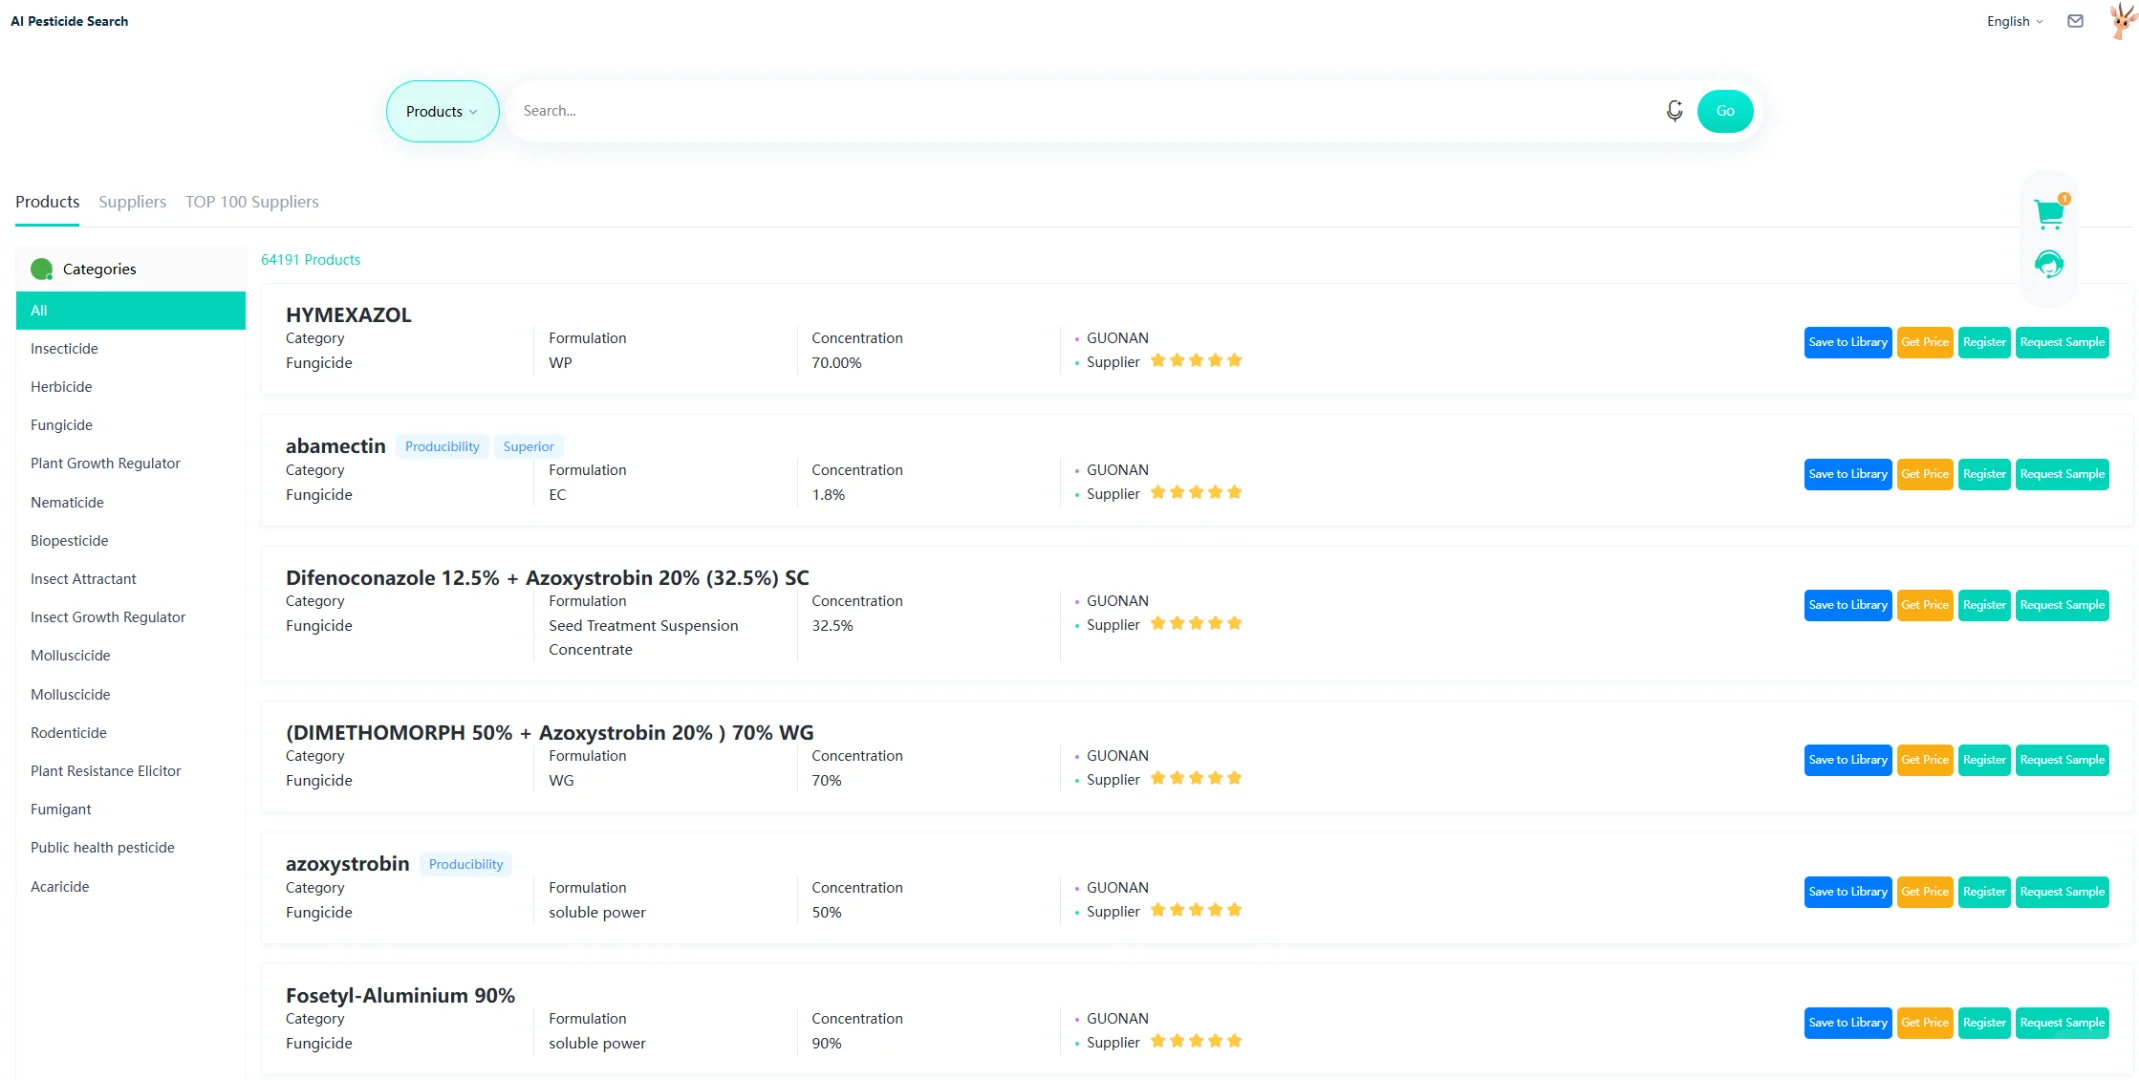
Task: Open the shopping cart icon
Action: (2048, 213)
